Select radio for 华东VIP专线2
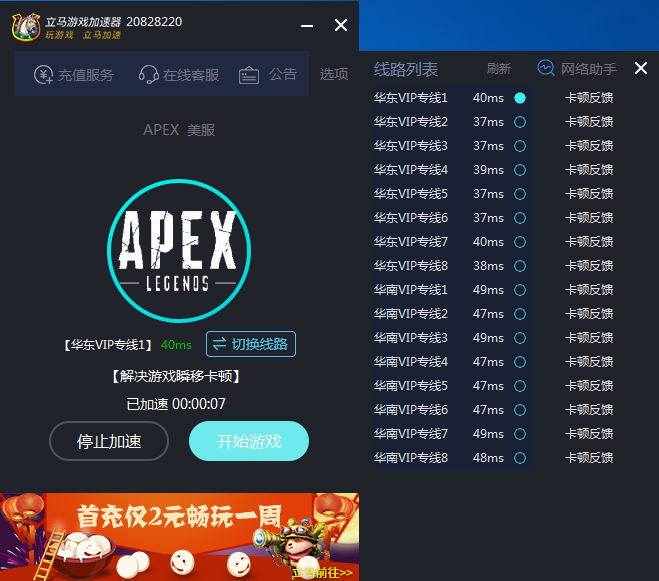This screenshot has height=581, width=659. click(520, 122)
